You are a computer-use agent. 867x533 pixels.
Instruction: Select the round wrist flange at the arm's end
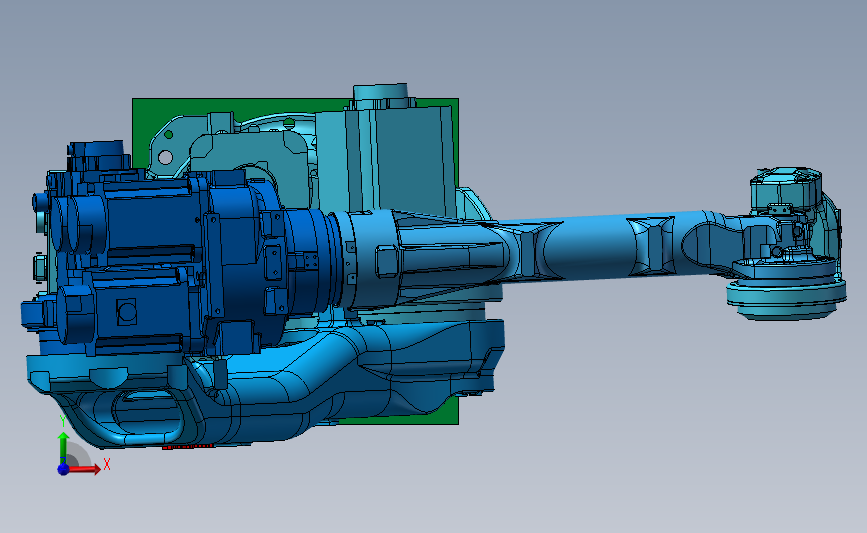(x=786, y=298)
